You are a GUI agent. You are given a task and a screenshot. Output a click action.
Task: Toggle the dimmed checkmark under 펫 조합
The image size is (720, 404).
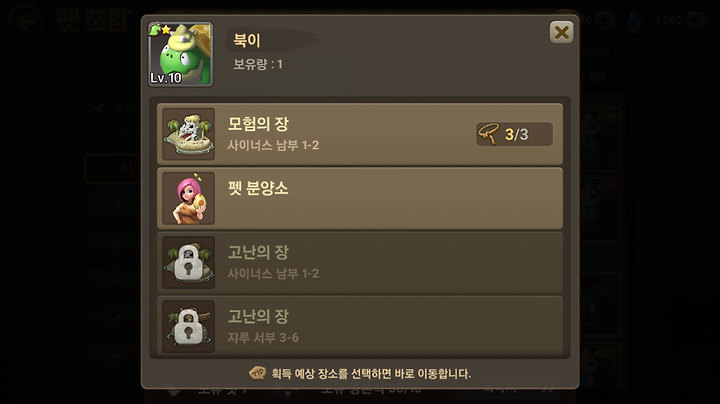pyautogui.click(x=97, y=107)
